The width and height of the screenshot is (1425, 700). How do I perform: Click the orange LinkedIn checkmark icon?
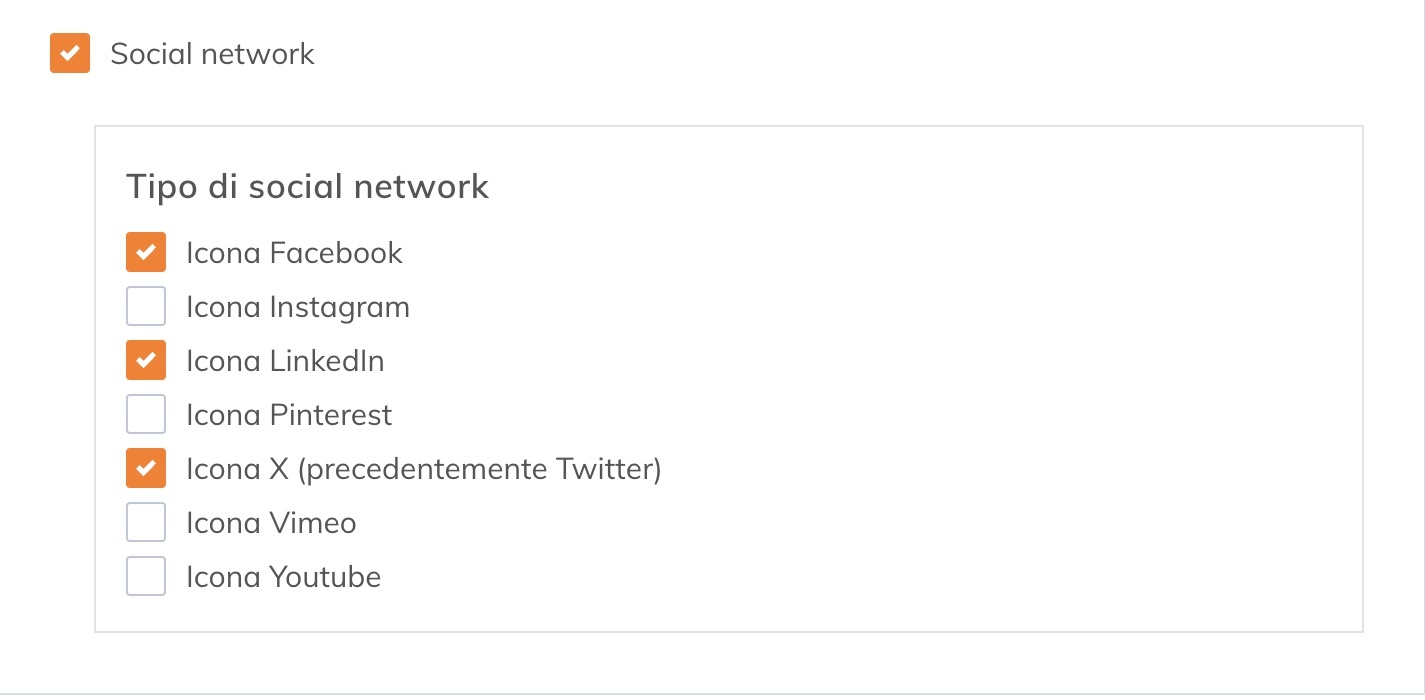pos(145,360)
